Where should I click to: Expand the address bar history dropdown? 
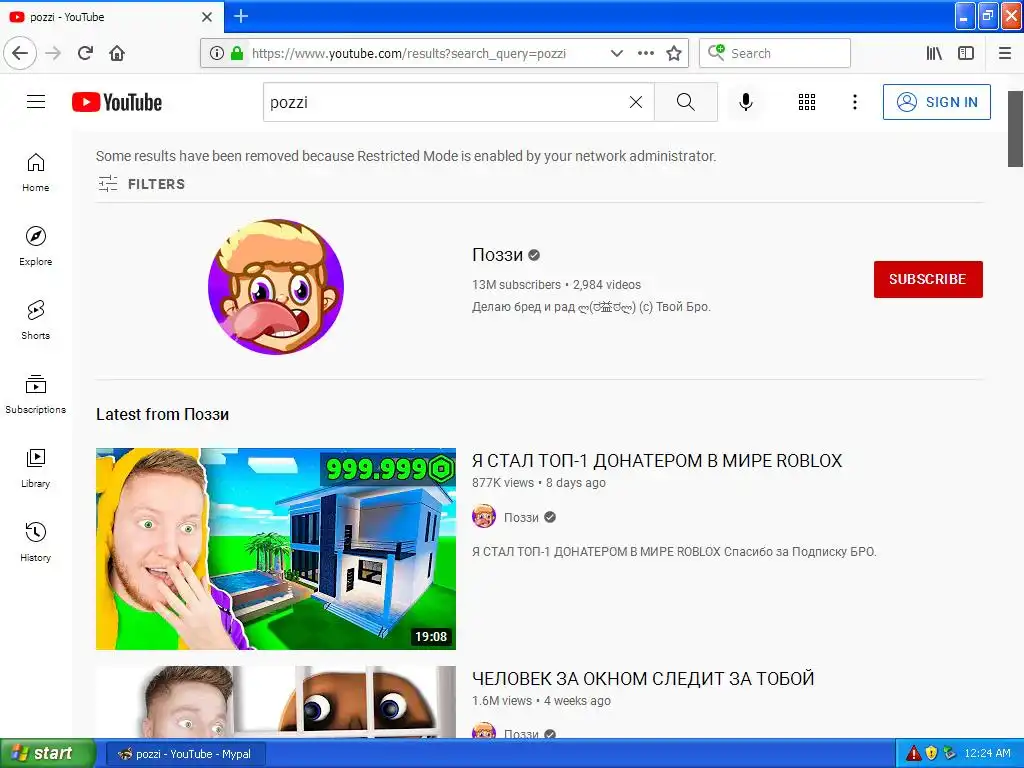tap(616, 53)
